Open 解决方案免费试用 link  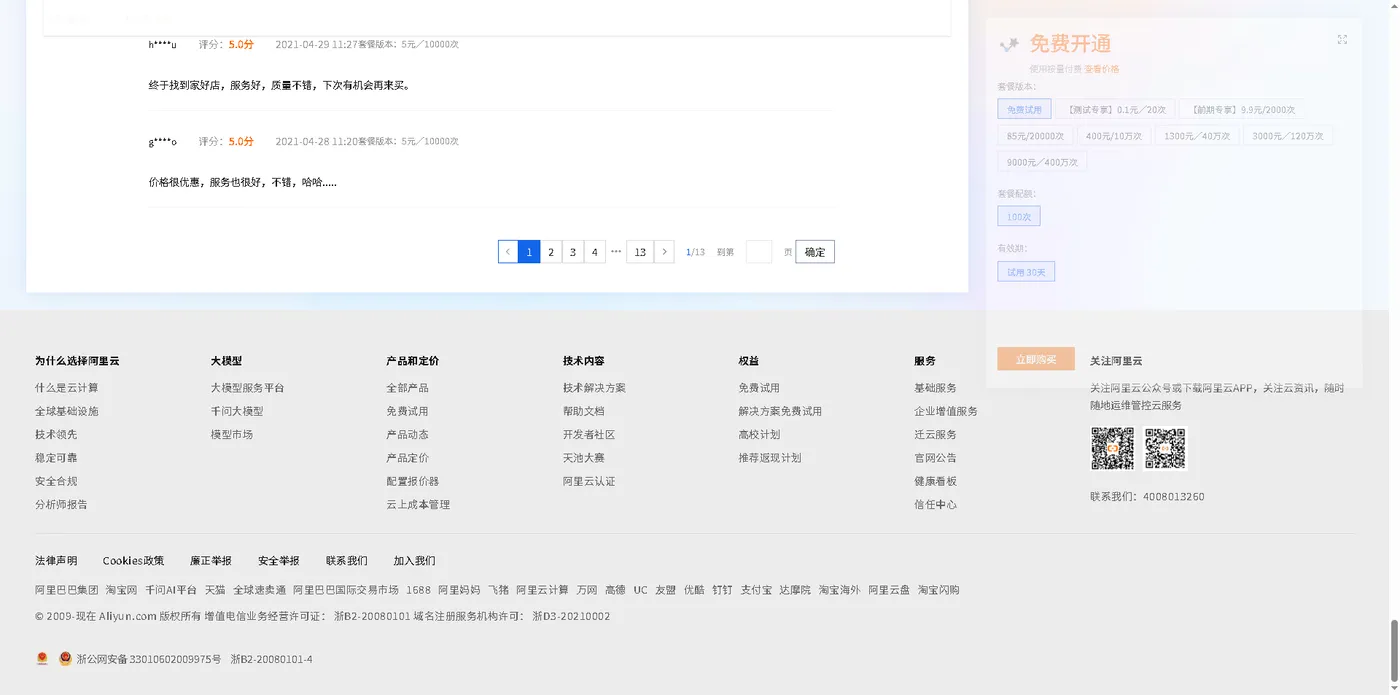pos(780,411)
